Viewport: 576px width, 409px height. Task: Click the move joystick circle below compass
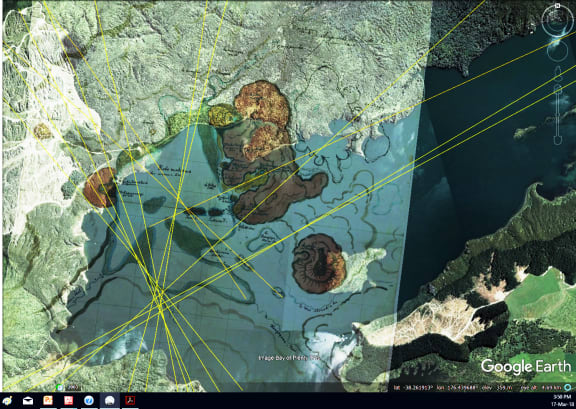[557, 51]
